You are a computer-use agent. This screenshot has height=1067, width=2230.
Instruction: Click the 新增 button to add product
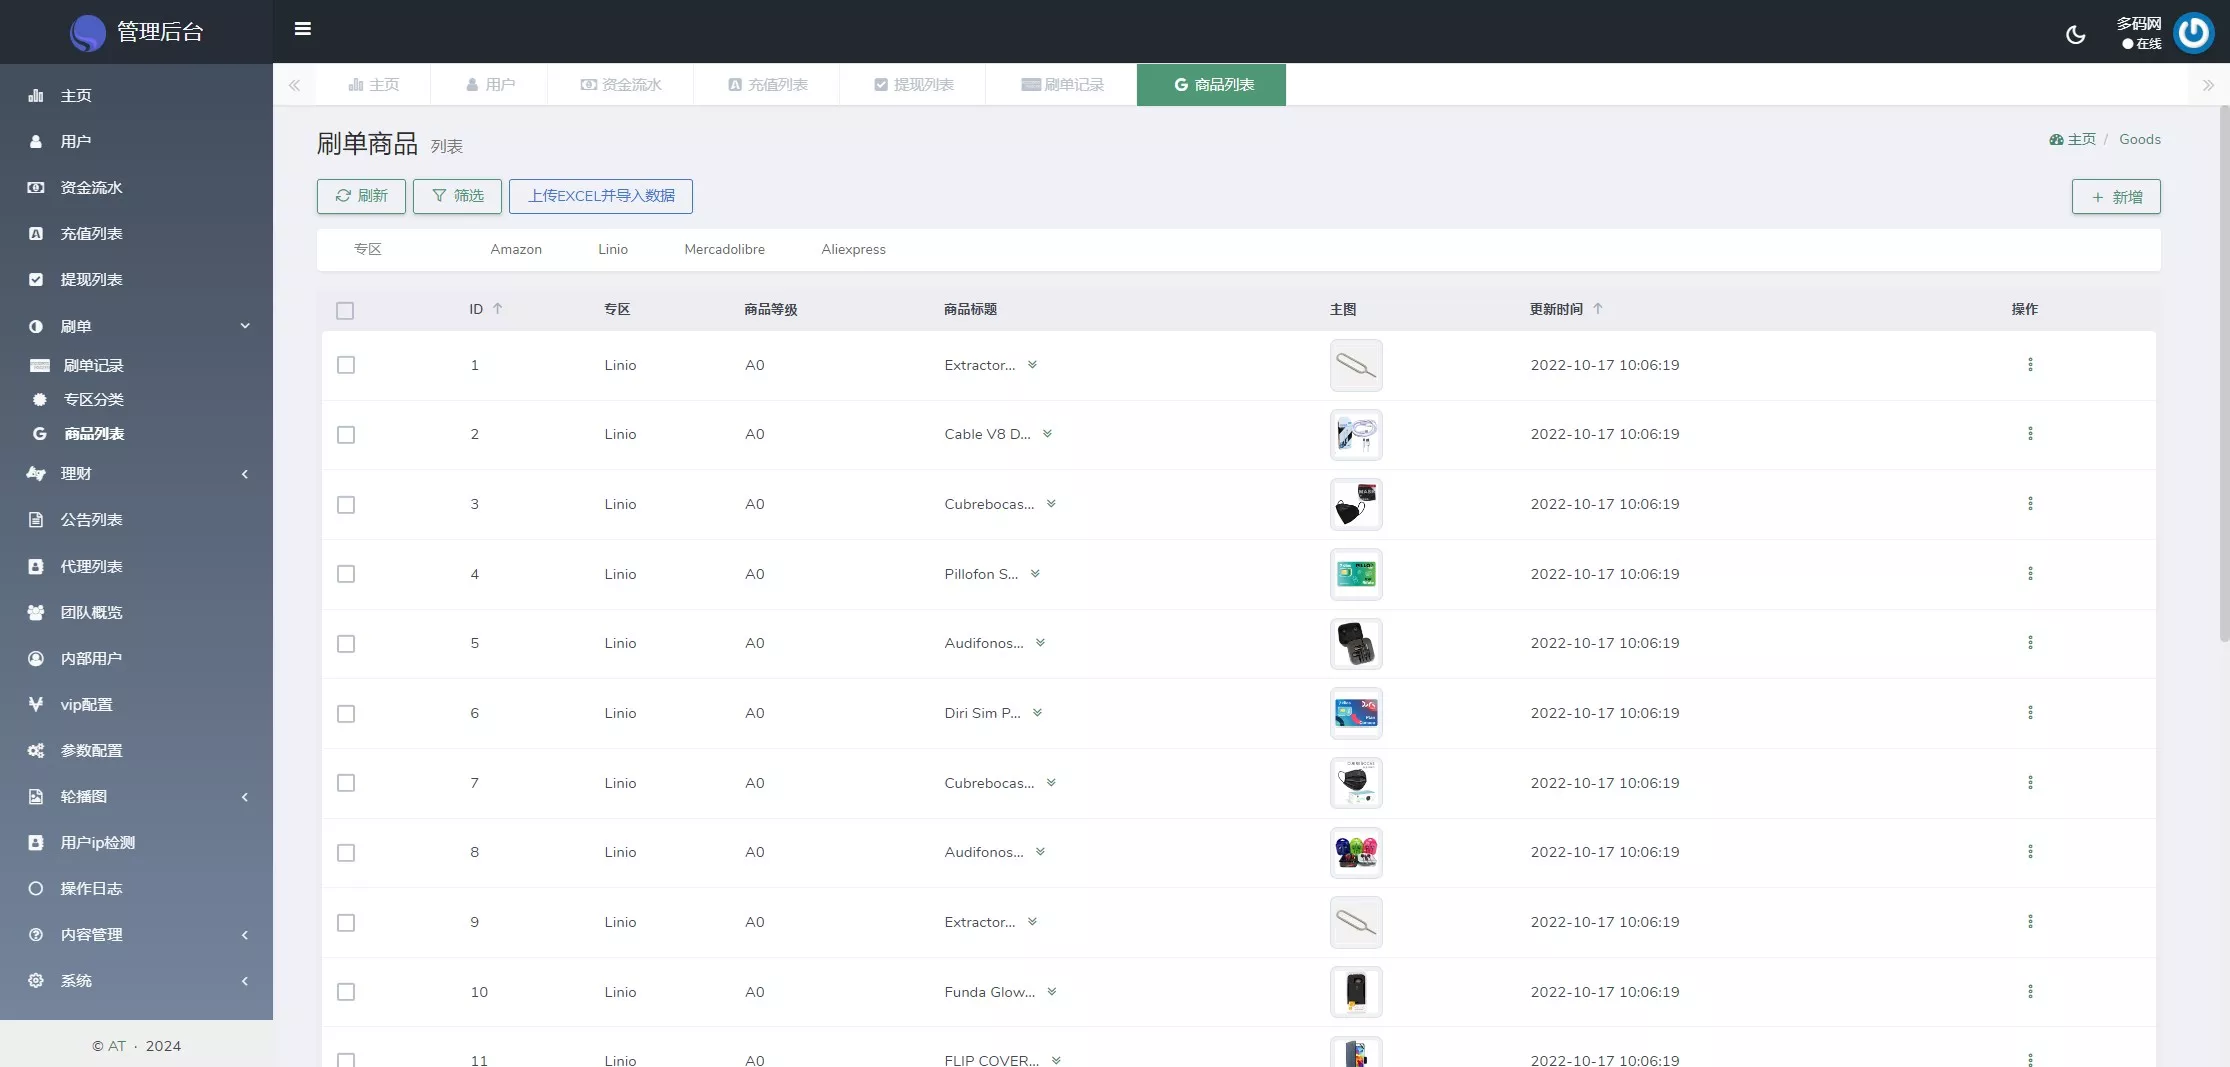tap(2115, 197)
